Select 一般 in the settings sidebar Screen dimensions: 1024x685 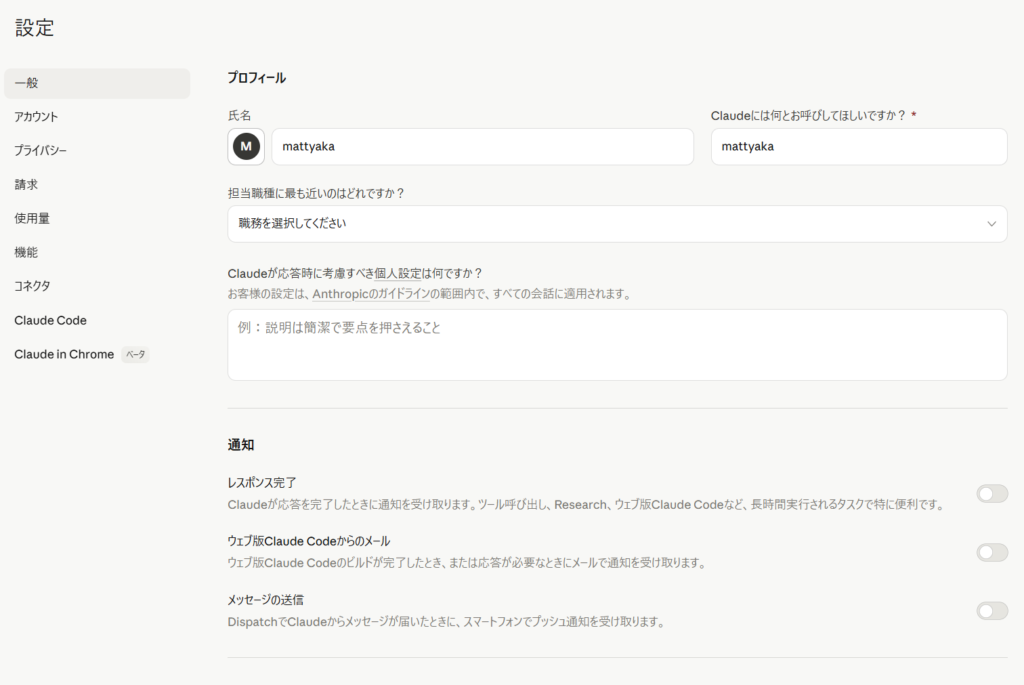pos(97,83)
